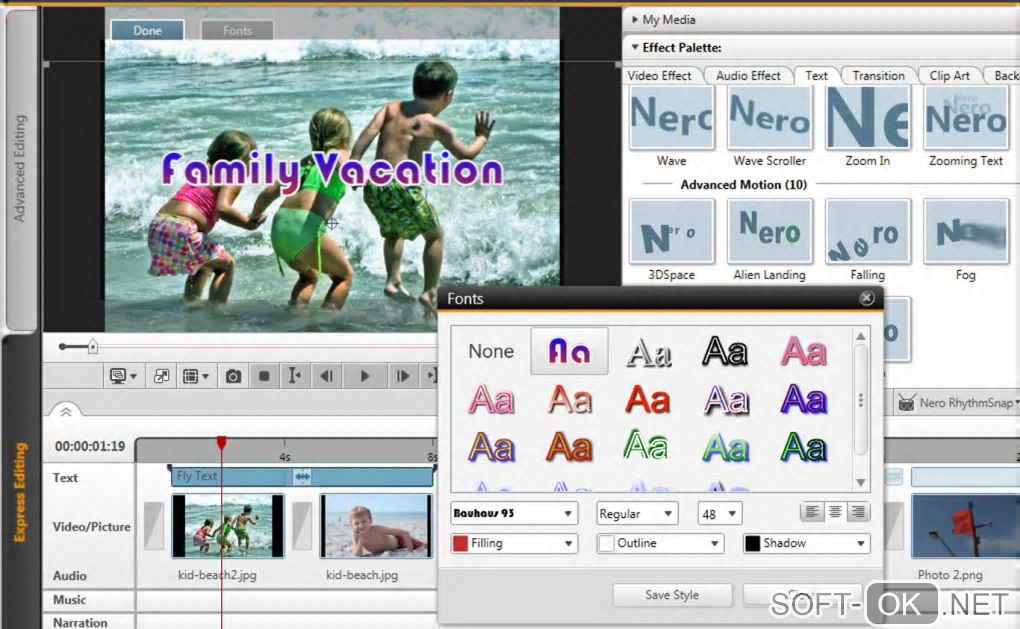1020x629 pixels.
Task: Stop playback with the square stop button
Action: tap(263, 376)
